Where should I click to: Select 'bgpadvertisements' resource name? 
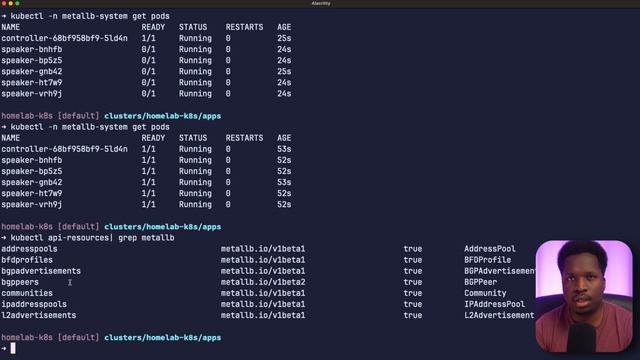[41, 271]
